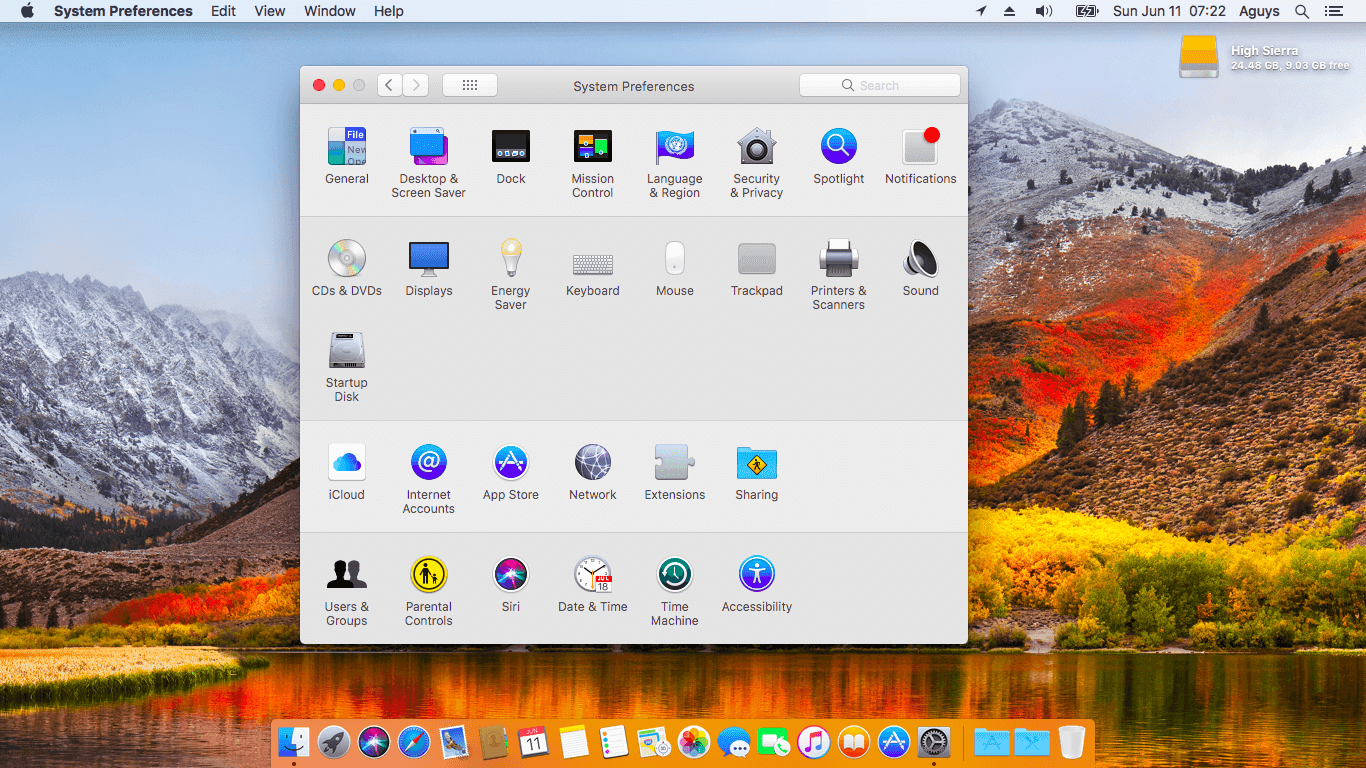Launch Launchpad from the Dock
The height and width of the screenshot is (768, 1366).
tap(334, 742)
